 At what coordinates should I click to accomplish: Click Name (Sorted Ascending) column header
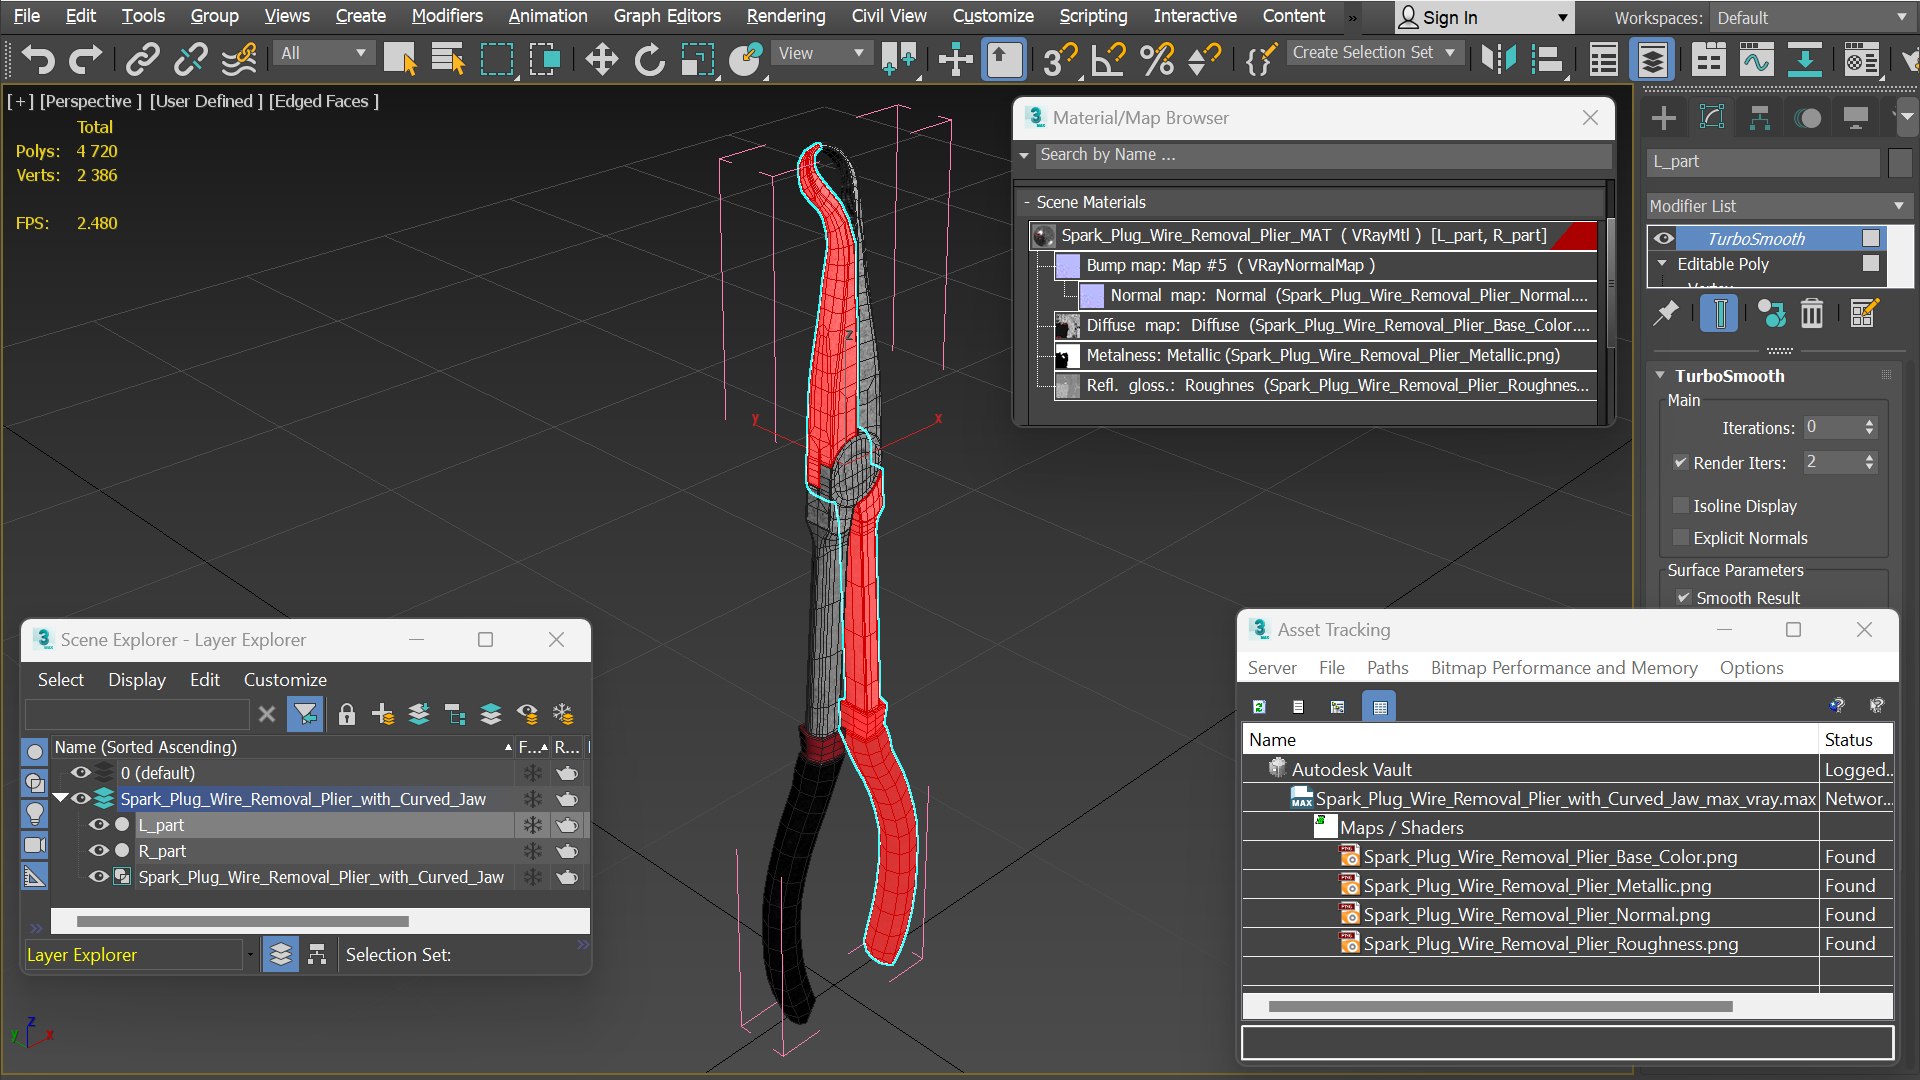click(282, 747)
